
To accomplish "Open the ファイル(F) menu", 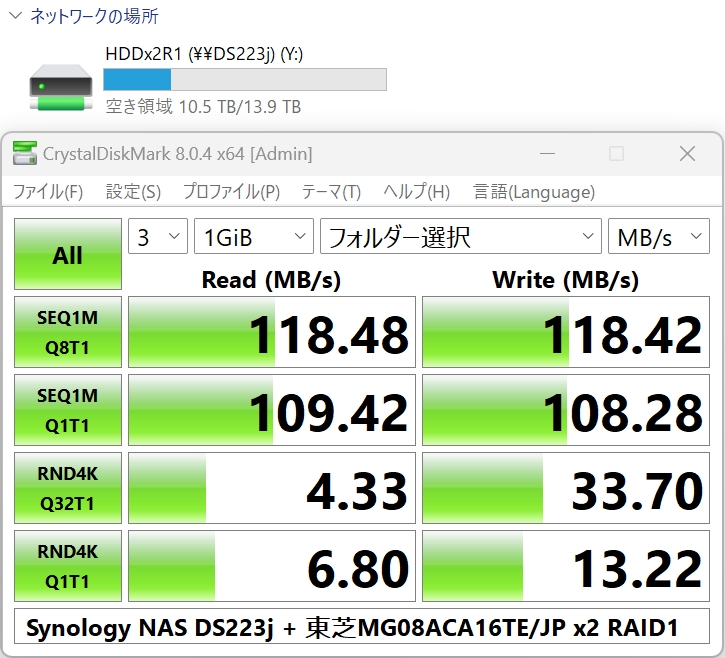I will (x=48, y=191).
